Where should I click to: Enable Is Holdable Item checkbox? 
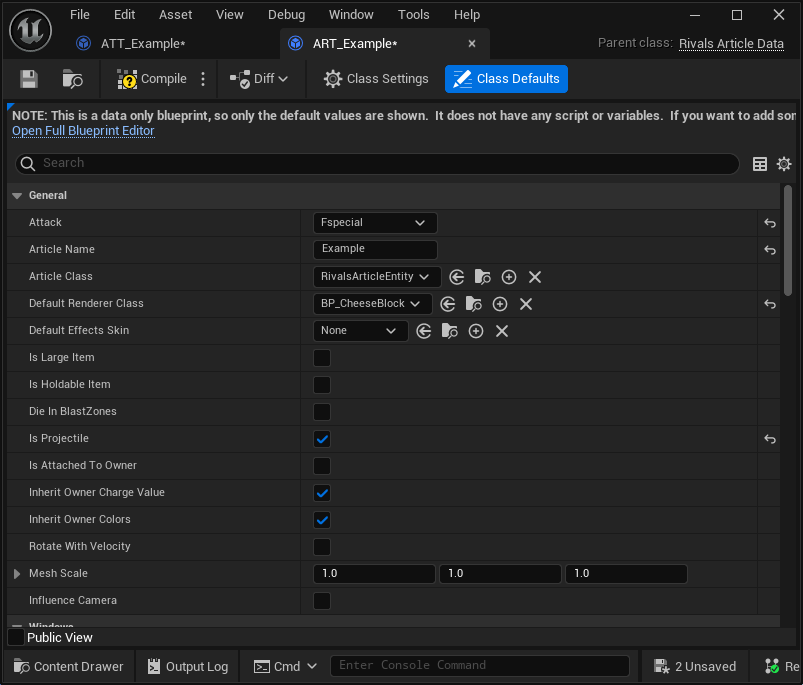coord(322,385)
